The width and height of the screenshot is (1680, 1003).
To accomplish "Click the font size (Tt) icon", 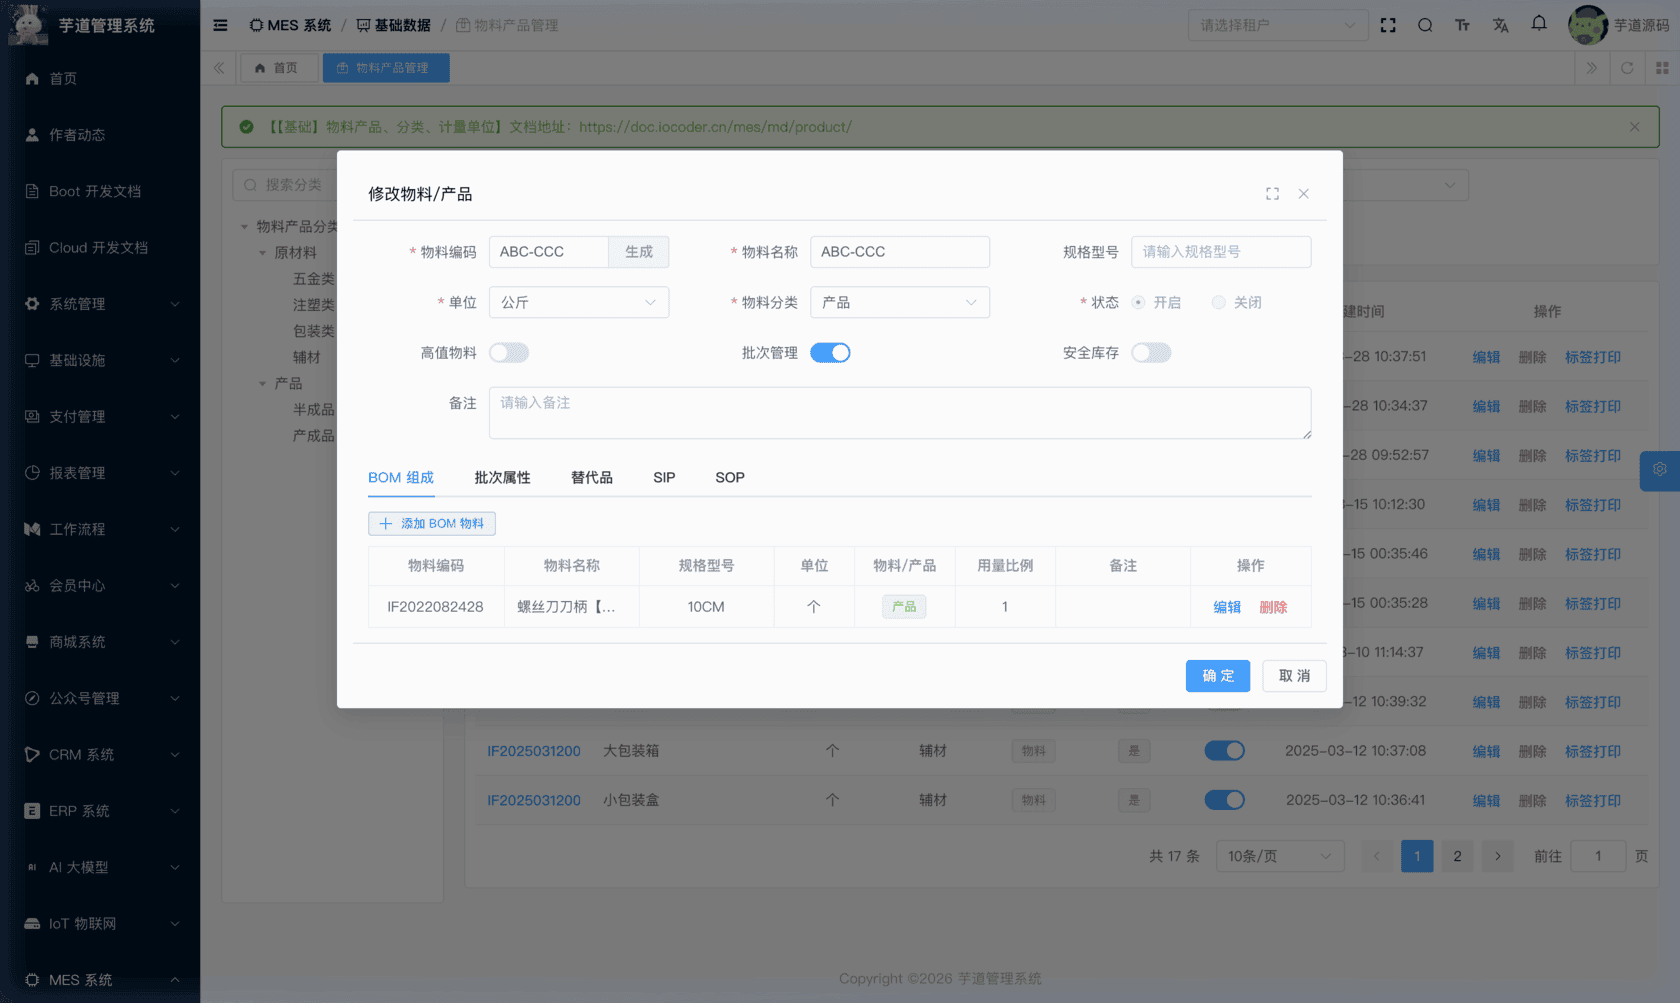I will pyautogui.click(x=1462, y=25).
